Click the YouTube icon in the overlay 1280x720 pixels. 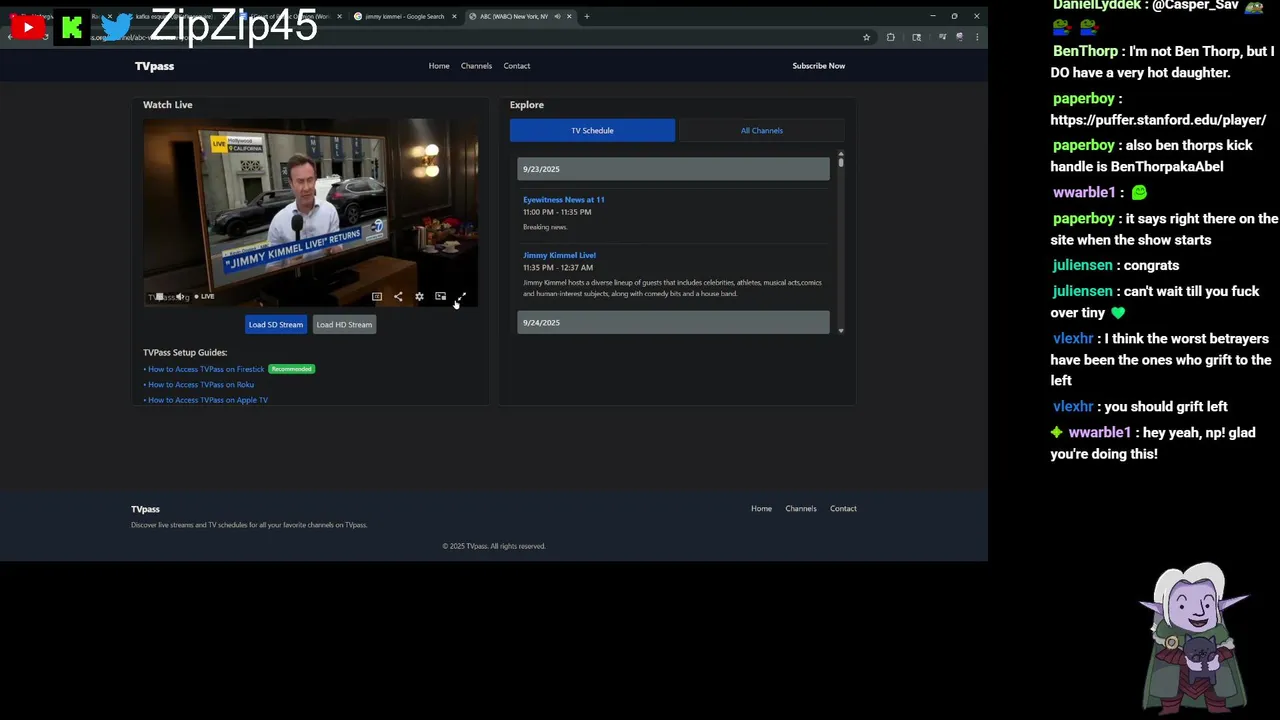tap(27, 28)
